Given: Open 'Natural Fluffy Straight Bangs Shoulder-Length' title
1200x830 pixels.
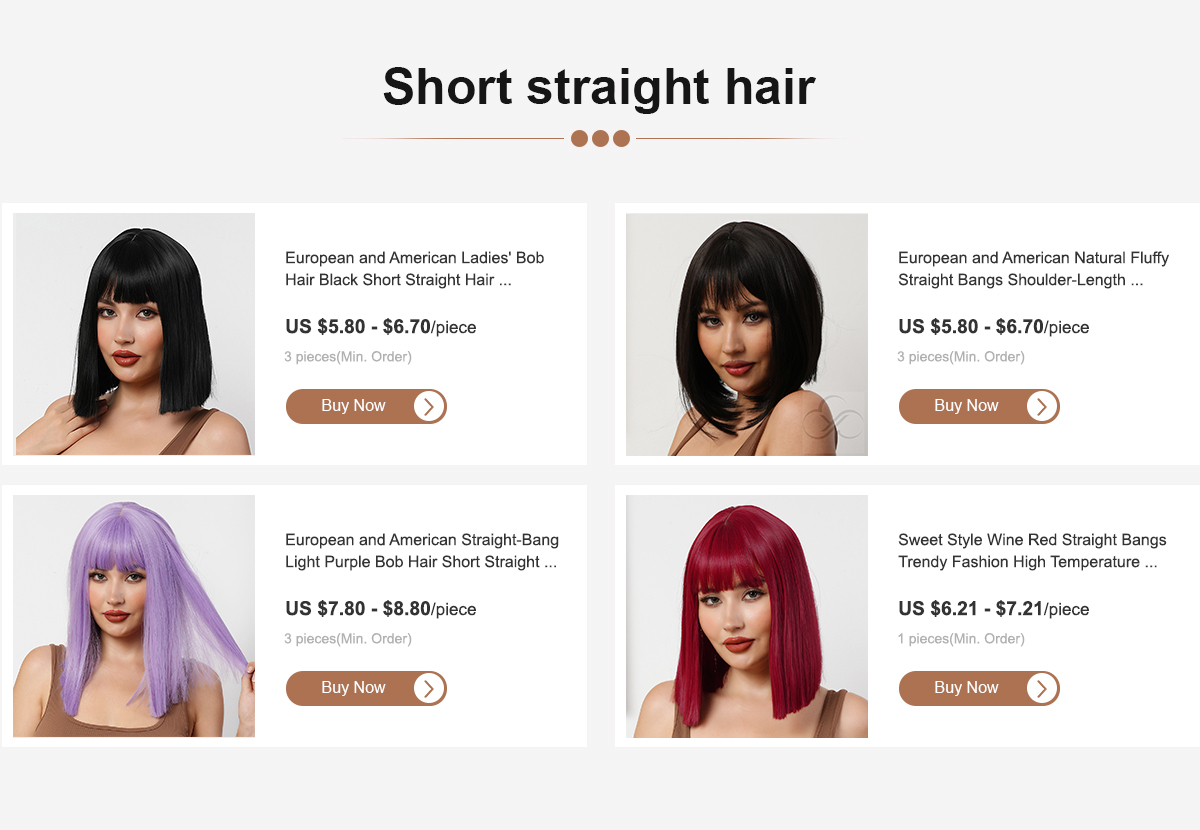Looking at the screenshot, I should pyautogui.click(x=1033, y=269).
